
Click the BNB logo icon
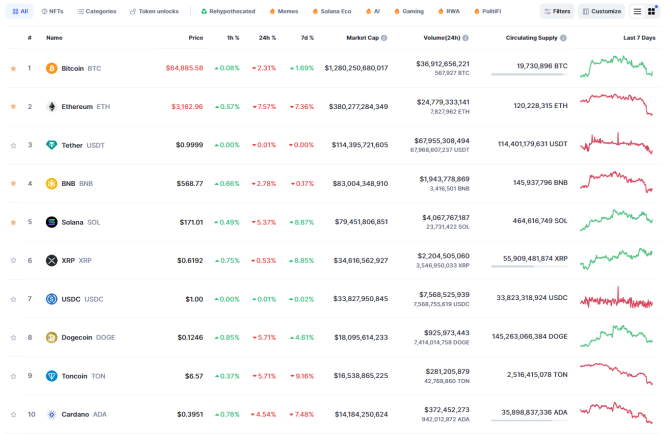(51, 184)
